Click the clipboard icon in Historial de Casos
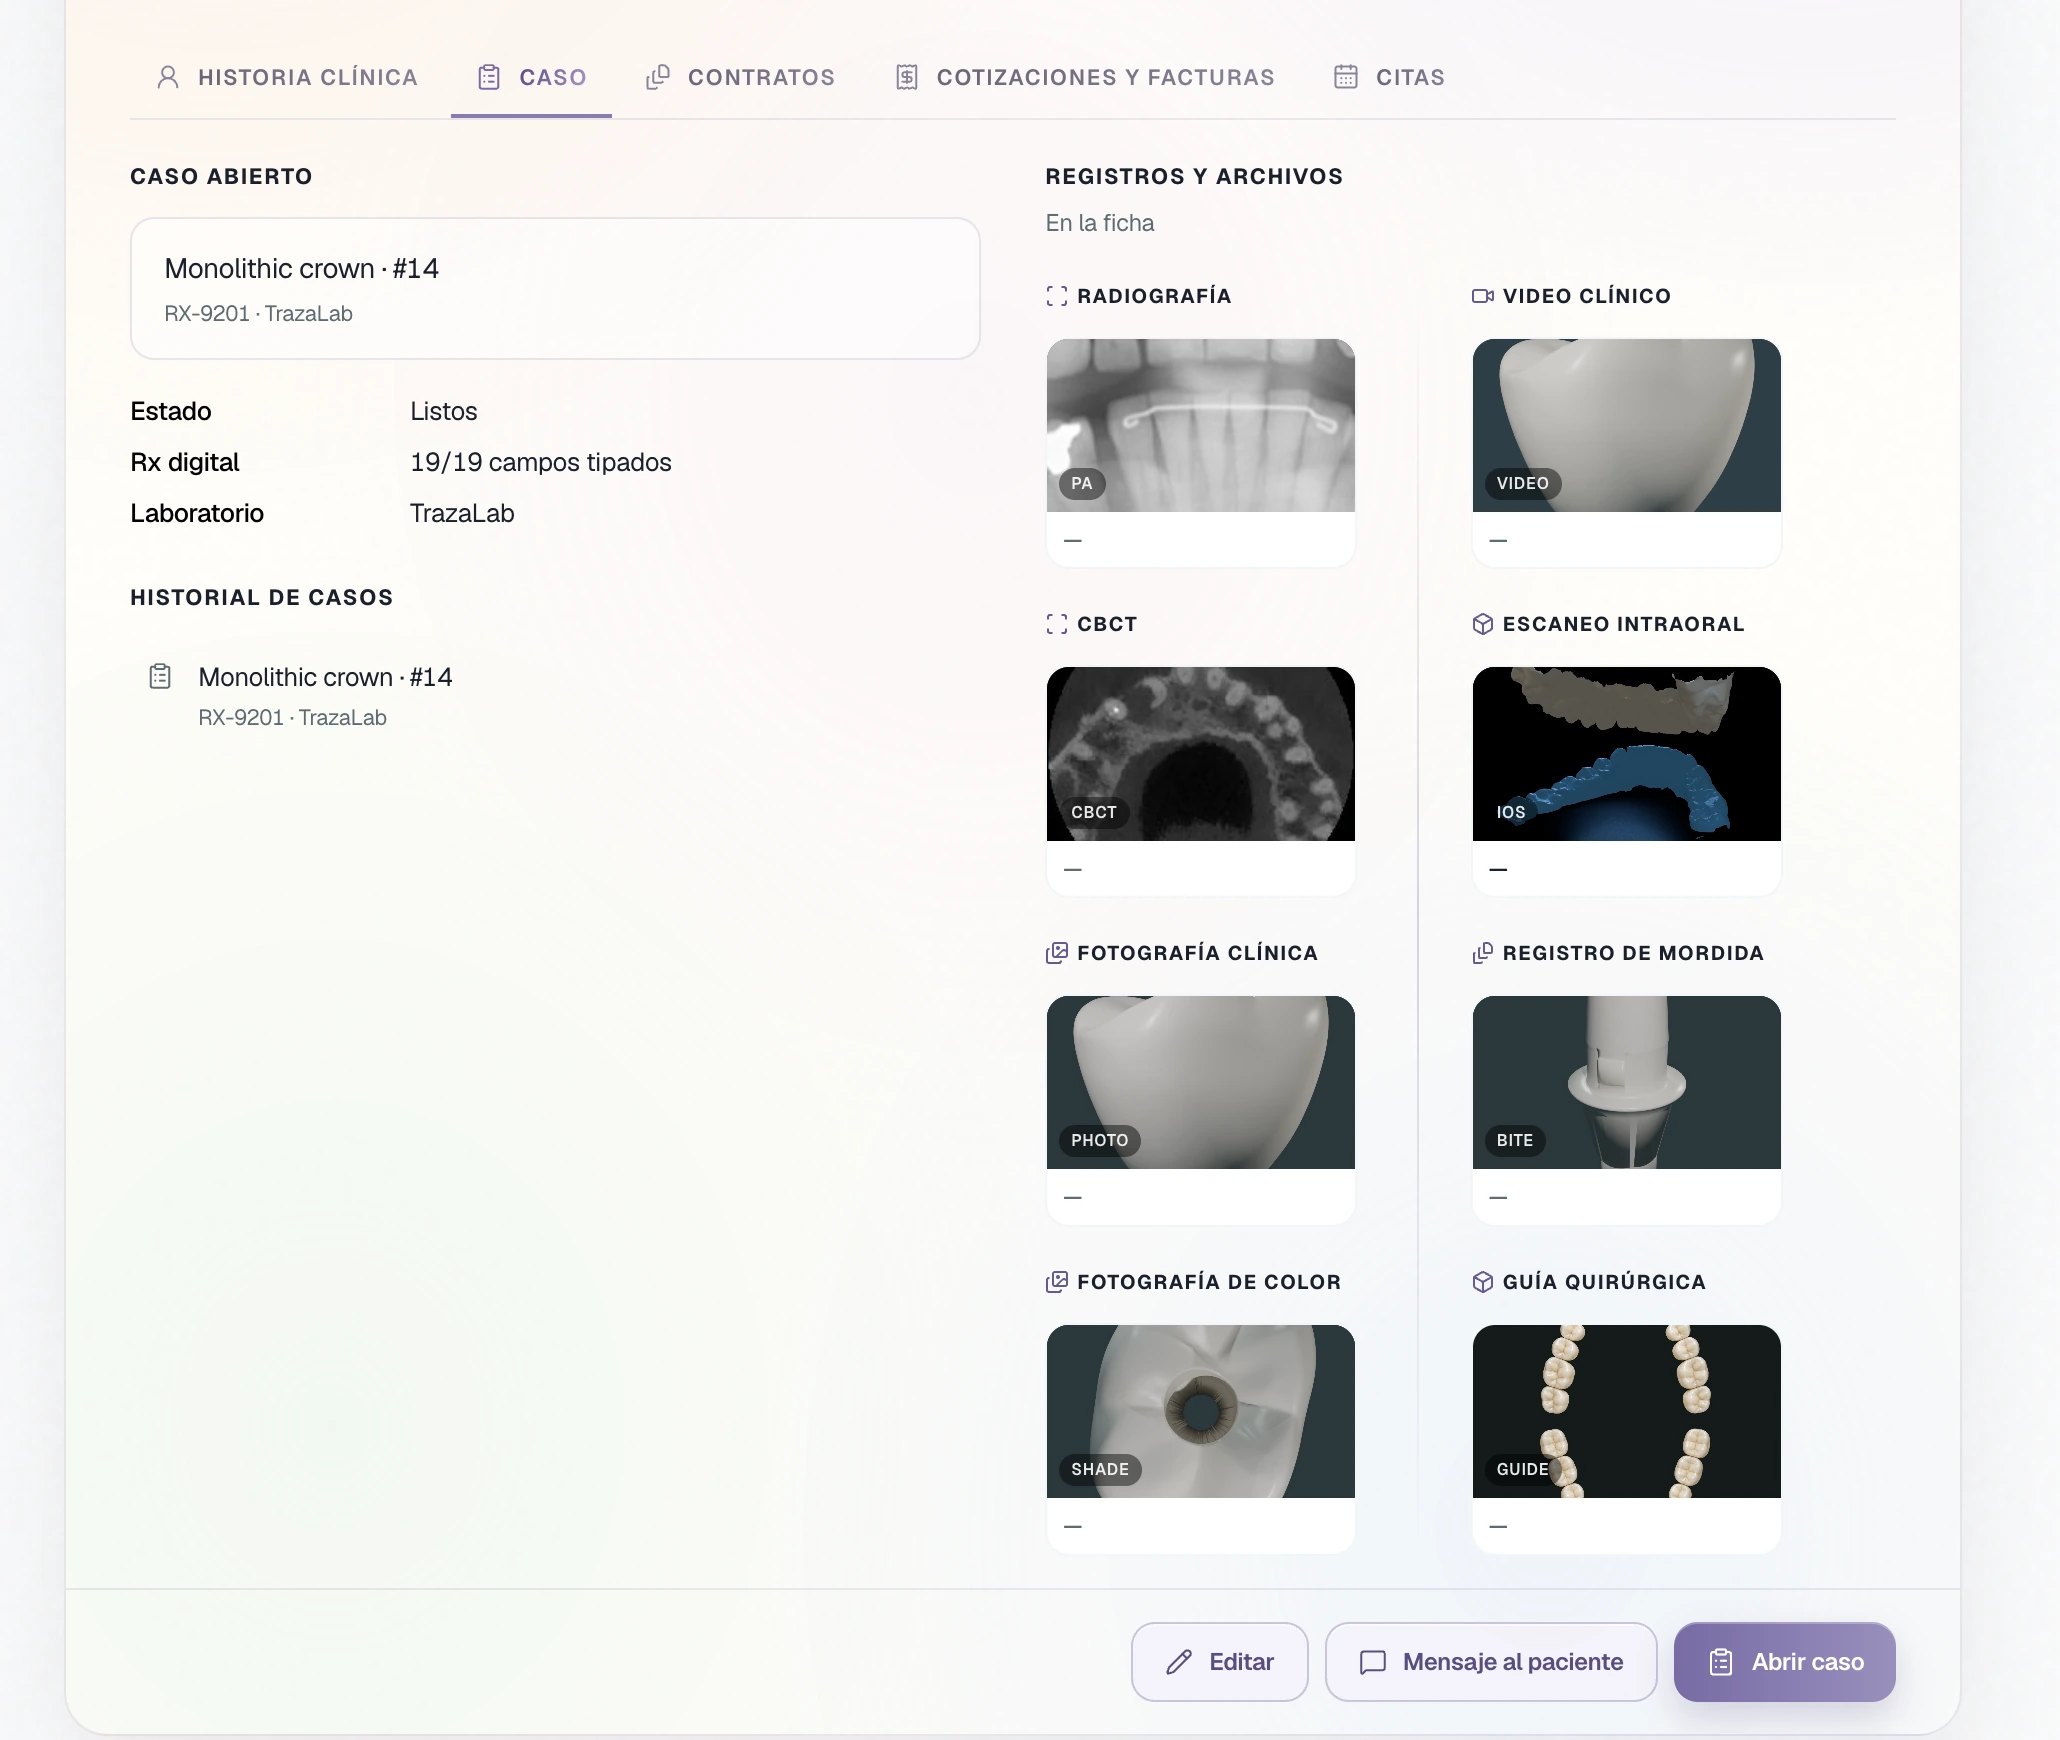Viewport: 2060px width, 1740px height. [x=160, y=677]
